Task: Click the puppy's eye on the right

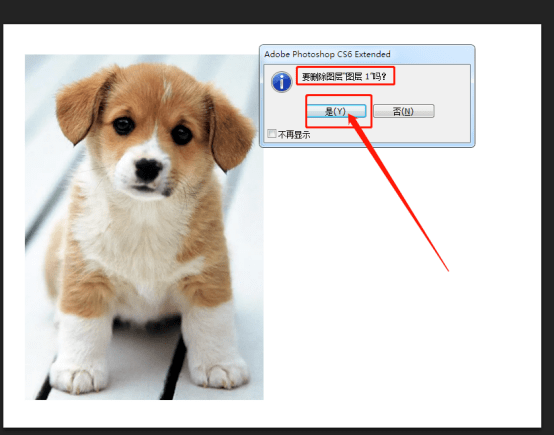Action: tap(182, 134)
